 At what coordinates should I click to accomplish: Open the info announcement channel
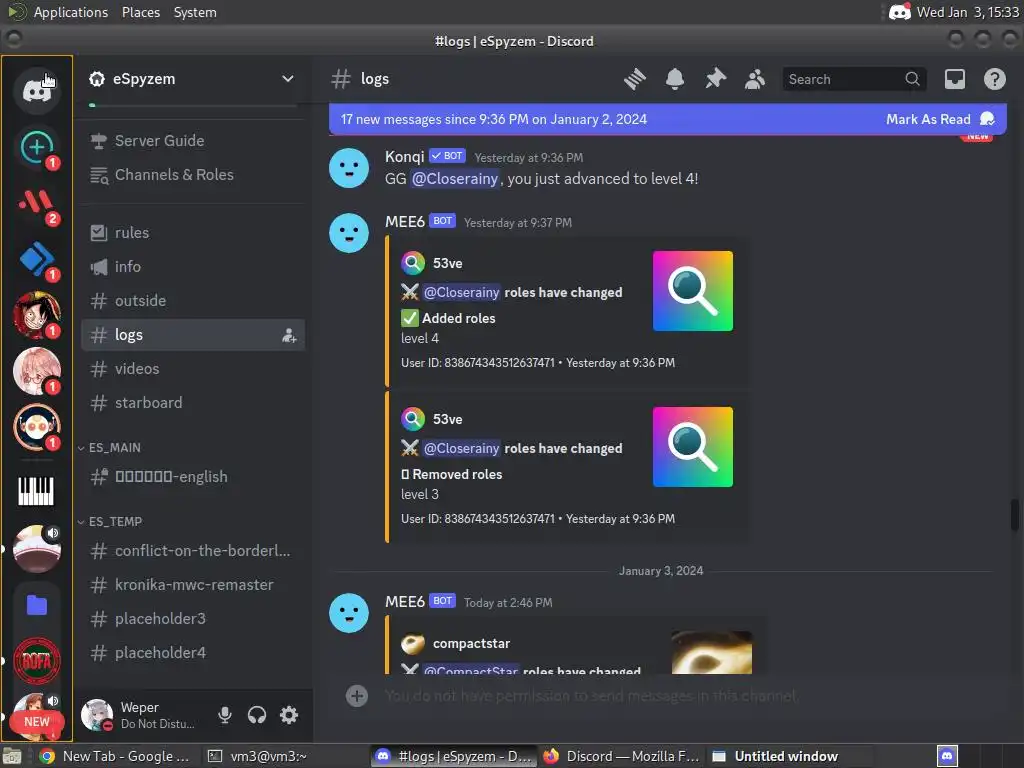(193, 266)
